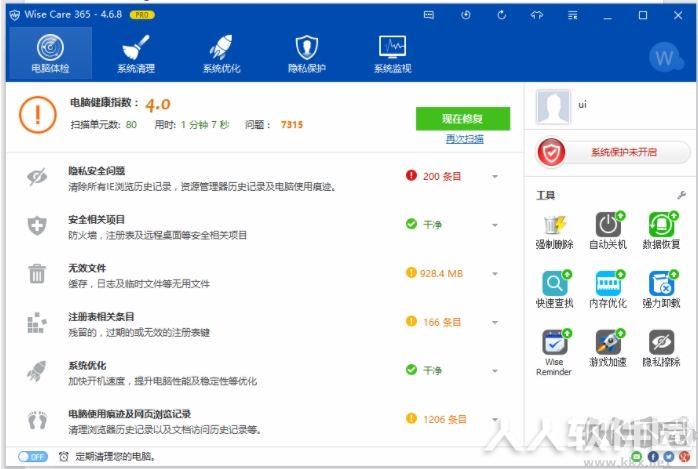Enable 系统保护未开启 system protection button

[x=613, y=152]
